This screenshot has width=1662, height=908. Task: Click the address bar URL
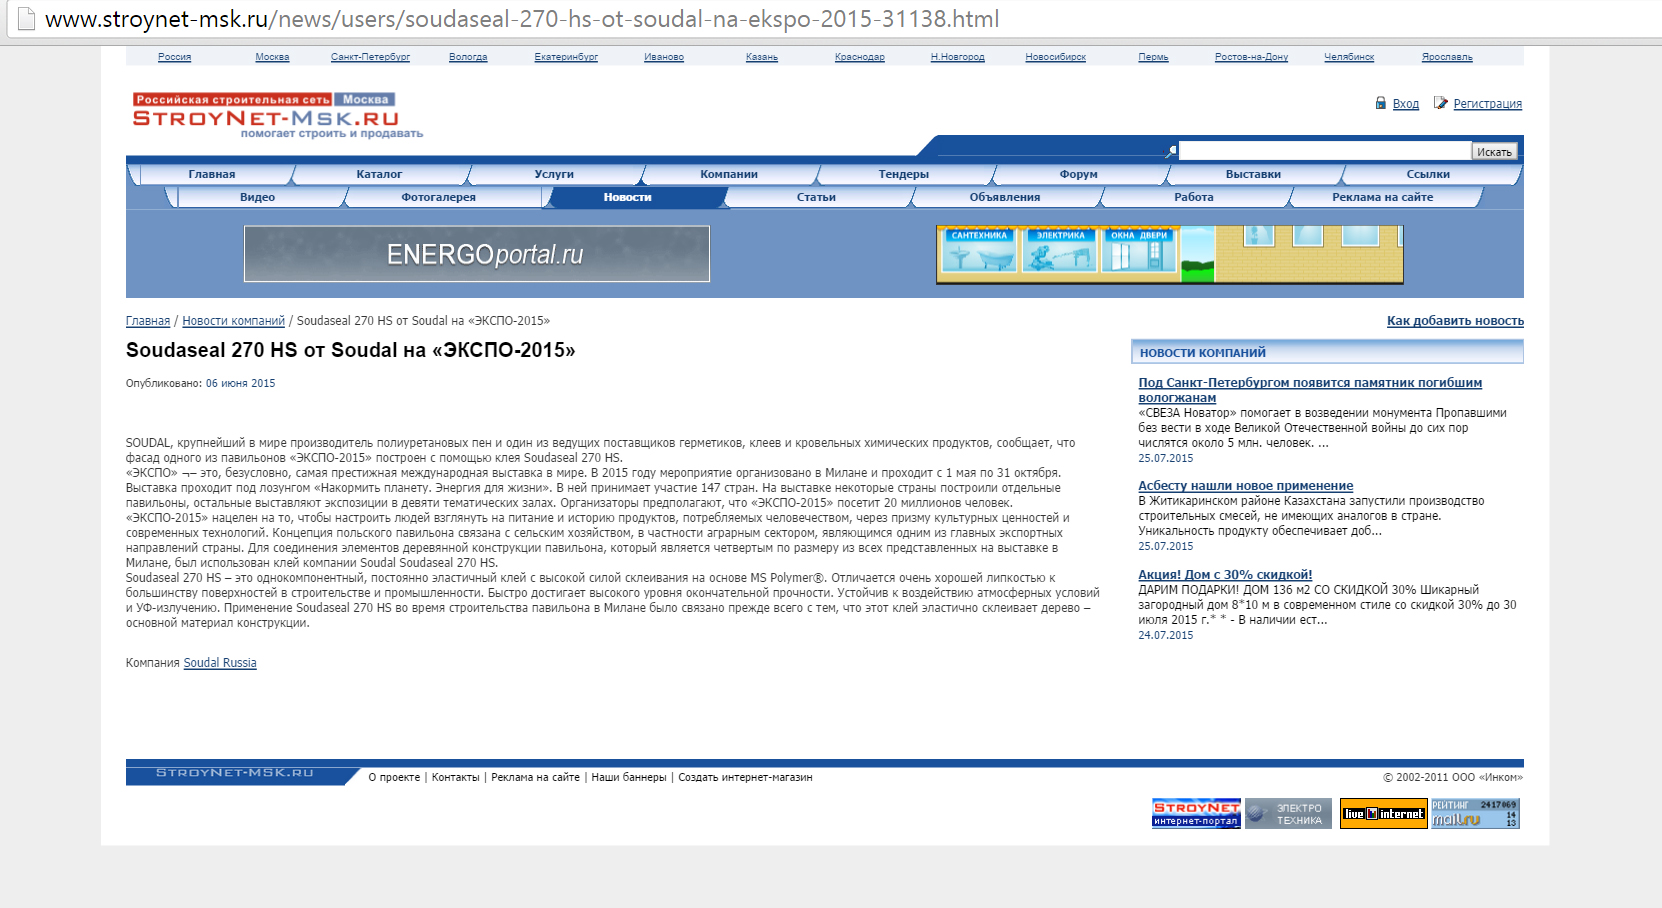click(x=522, y=19)
